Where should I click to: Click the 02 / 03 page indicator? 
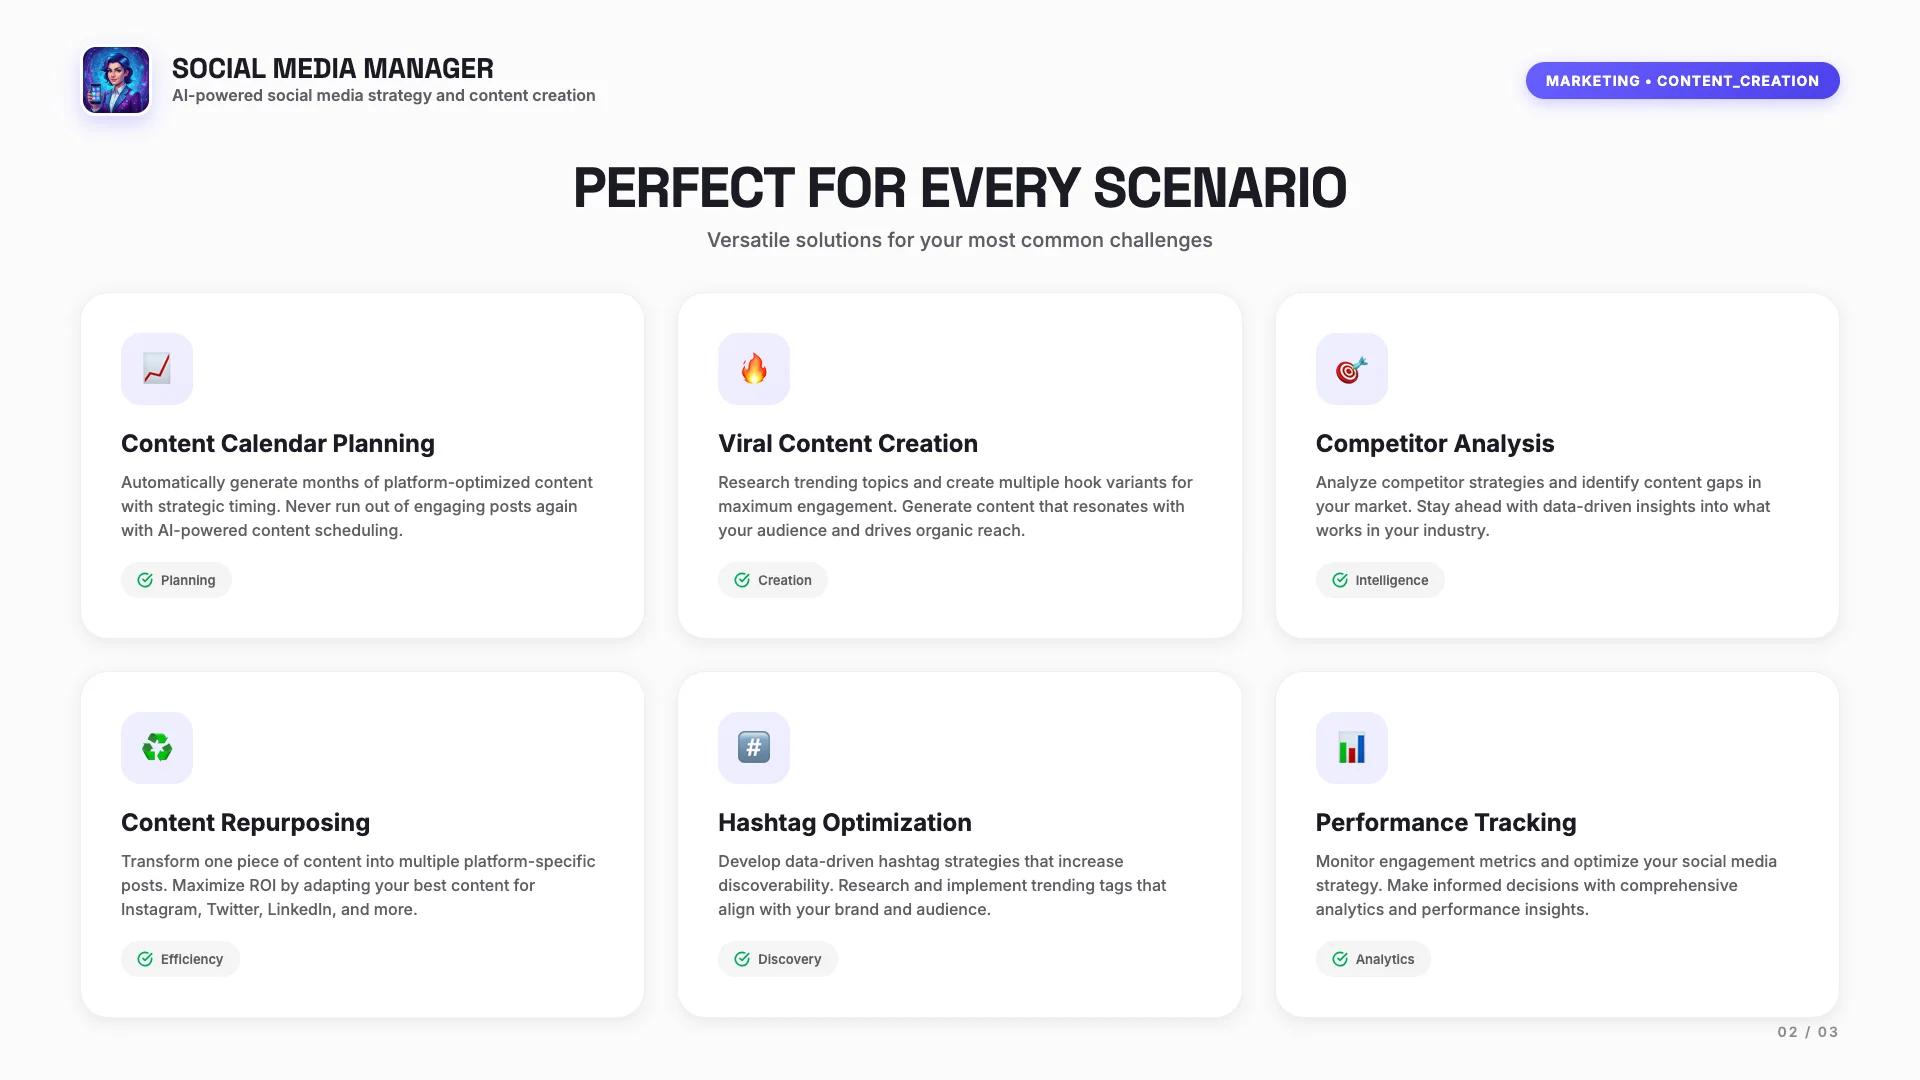pyautogui.click(x=1807, y=1032)
